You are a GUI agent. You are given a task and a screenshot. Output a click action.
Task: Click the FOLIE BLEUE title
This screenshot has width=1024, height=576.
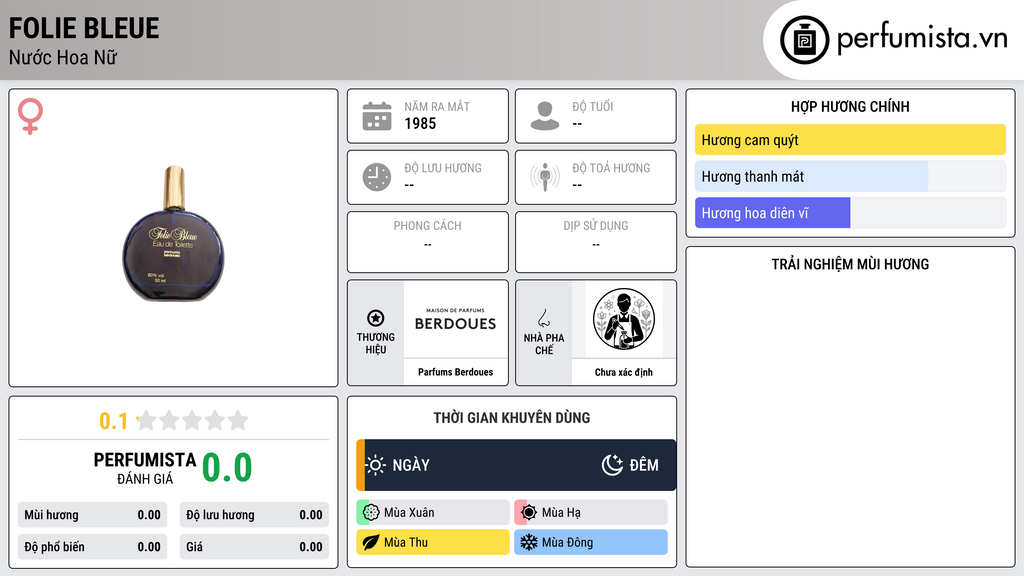click(x=84, y=28)
